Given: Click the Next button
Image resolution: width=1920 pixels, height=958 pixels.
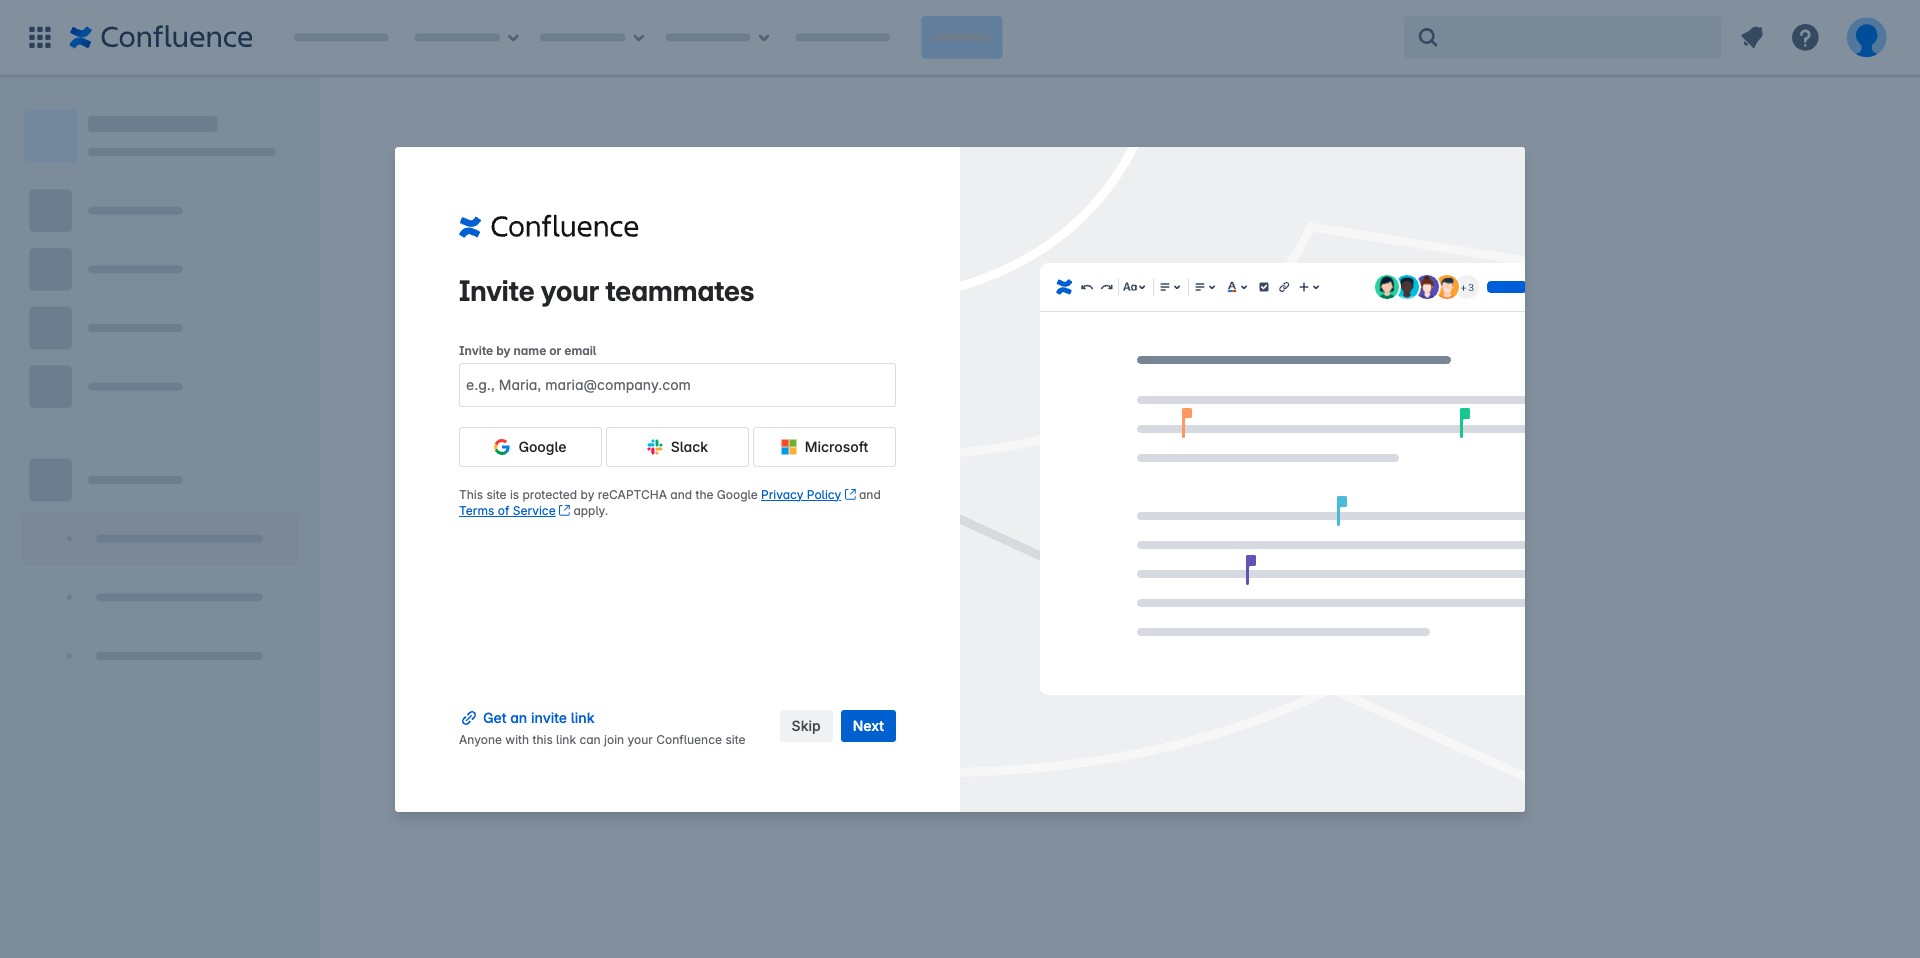Looking at the screenshot, I should (x=868, y=726).
